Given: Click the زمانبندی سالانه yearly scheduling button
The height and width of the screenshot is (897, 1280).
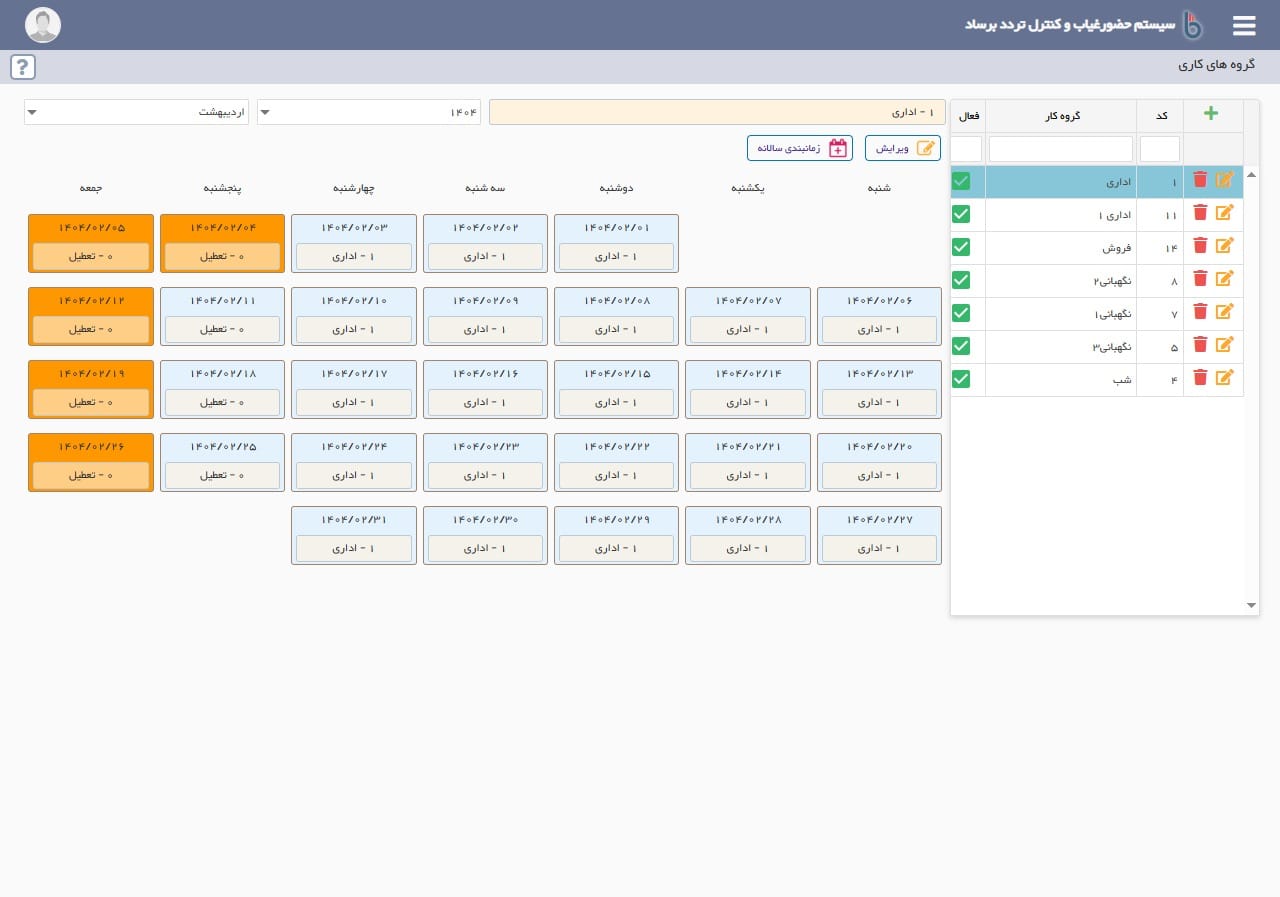Looking at the screenshot, I should click(x=799, y=148).
